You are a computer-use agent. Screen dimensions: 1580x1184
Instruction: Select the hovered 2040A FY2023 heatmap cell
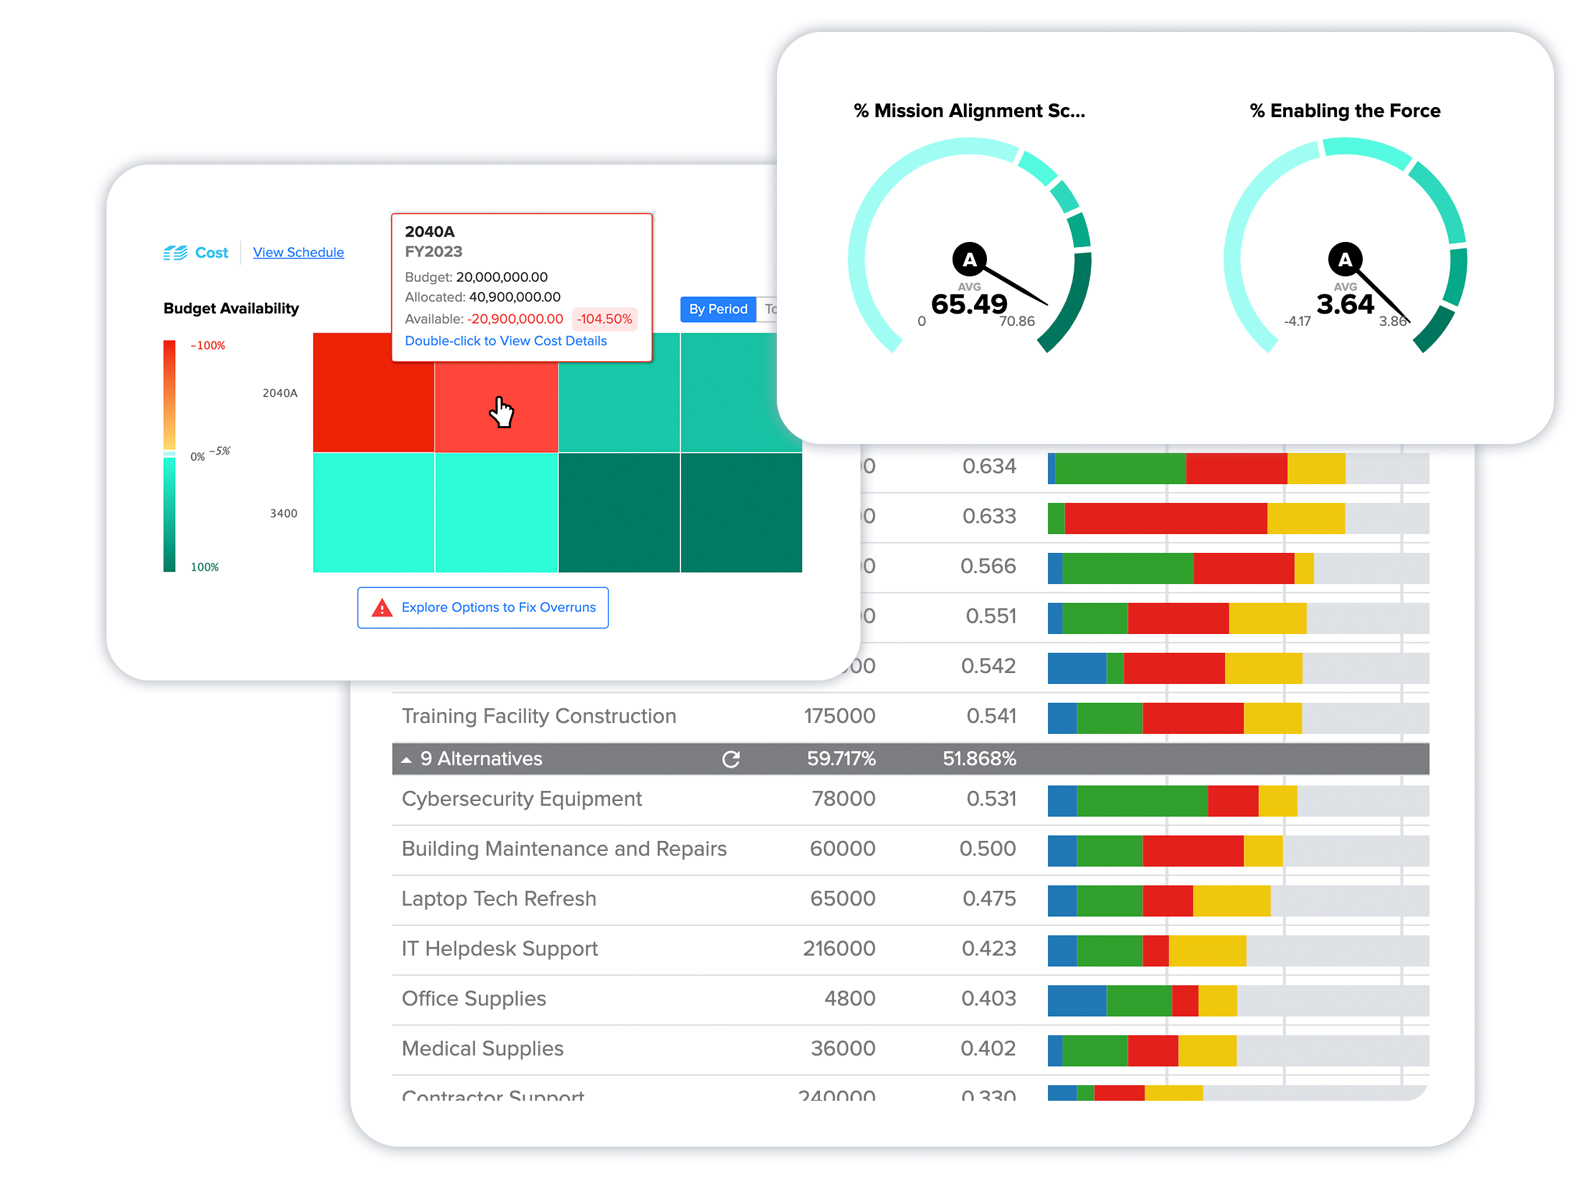pyautogui.click(x=496, y=406)
